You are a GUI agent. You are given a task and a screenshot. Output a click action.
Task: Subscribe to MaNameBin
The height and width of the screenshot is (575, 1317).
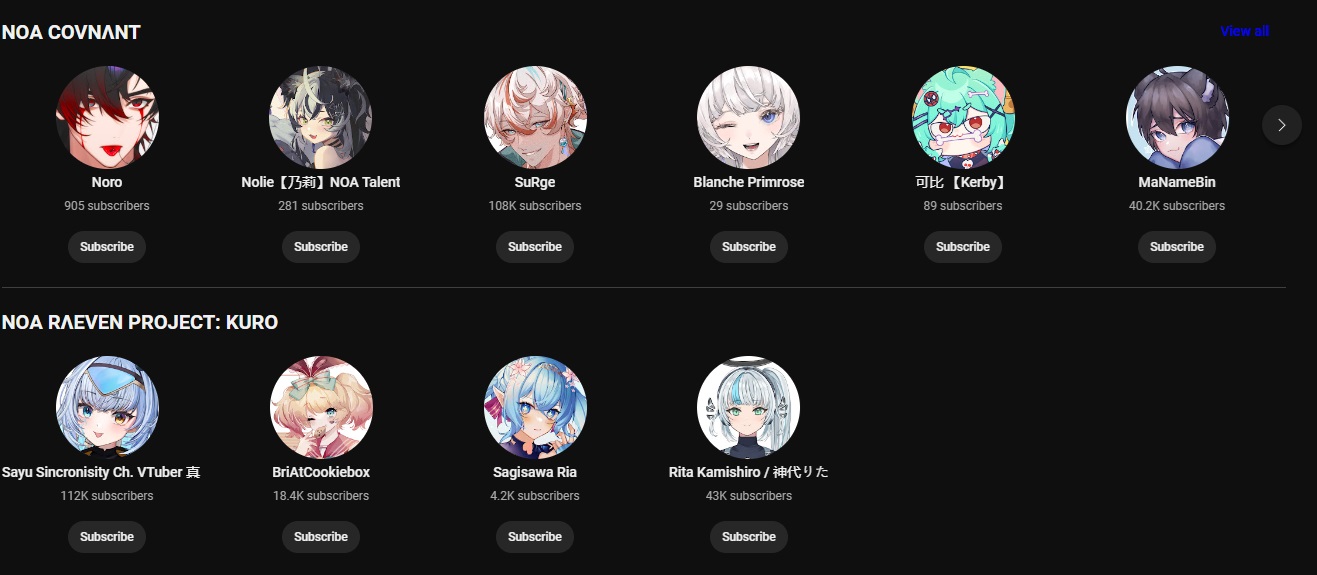(x=1177, y=247)
